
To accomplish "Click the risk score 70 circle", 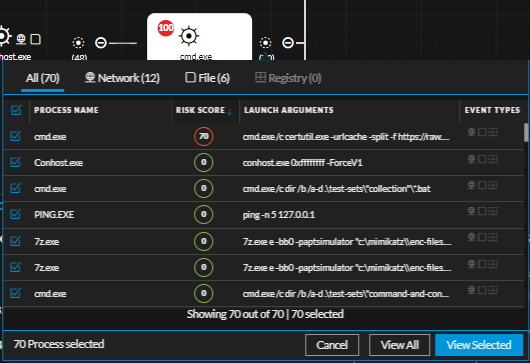I will tap(203, 136).
